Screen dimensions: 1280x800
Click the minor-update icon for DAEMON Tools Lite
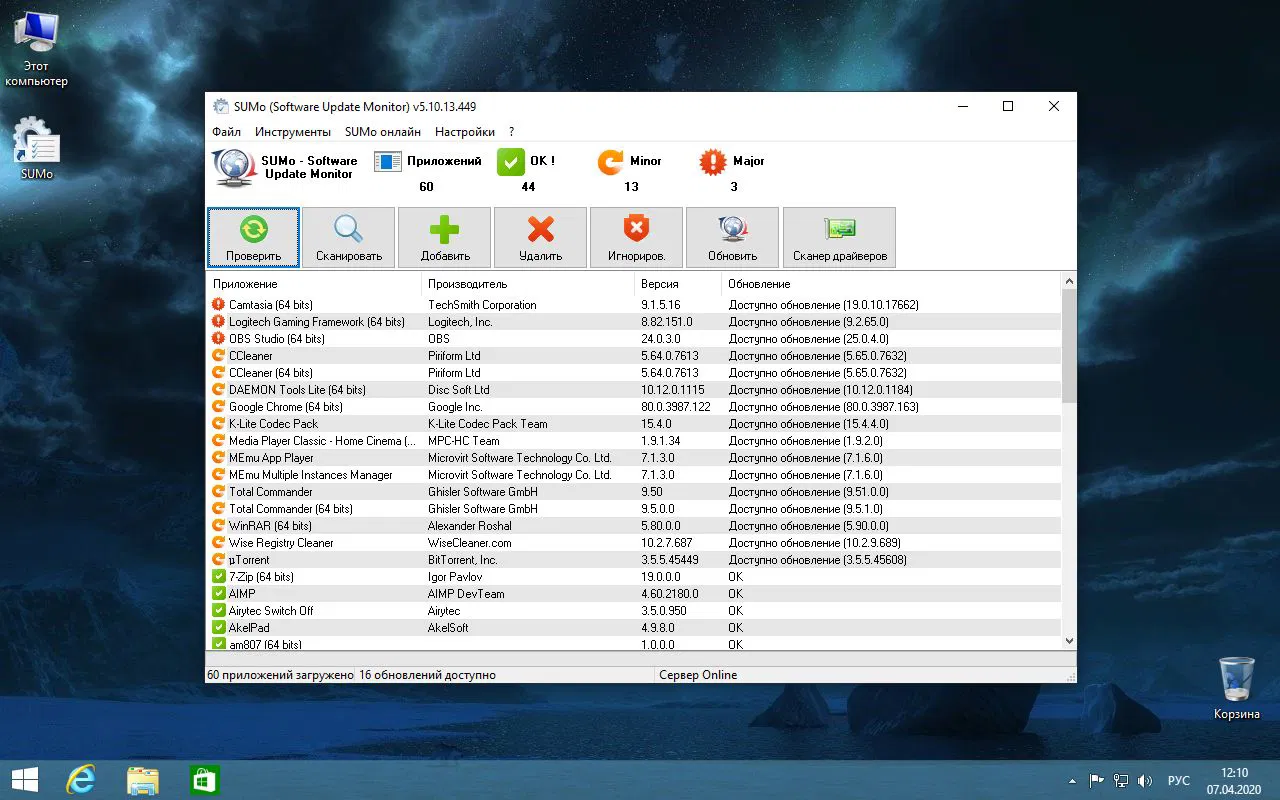(x=219, y=390)
